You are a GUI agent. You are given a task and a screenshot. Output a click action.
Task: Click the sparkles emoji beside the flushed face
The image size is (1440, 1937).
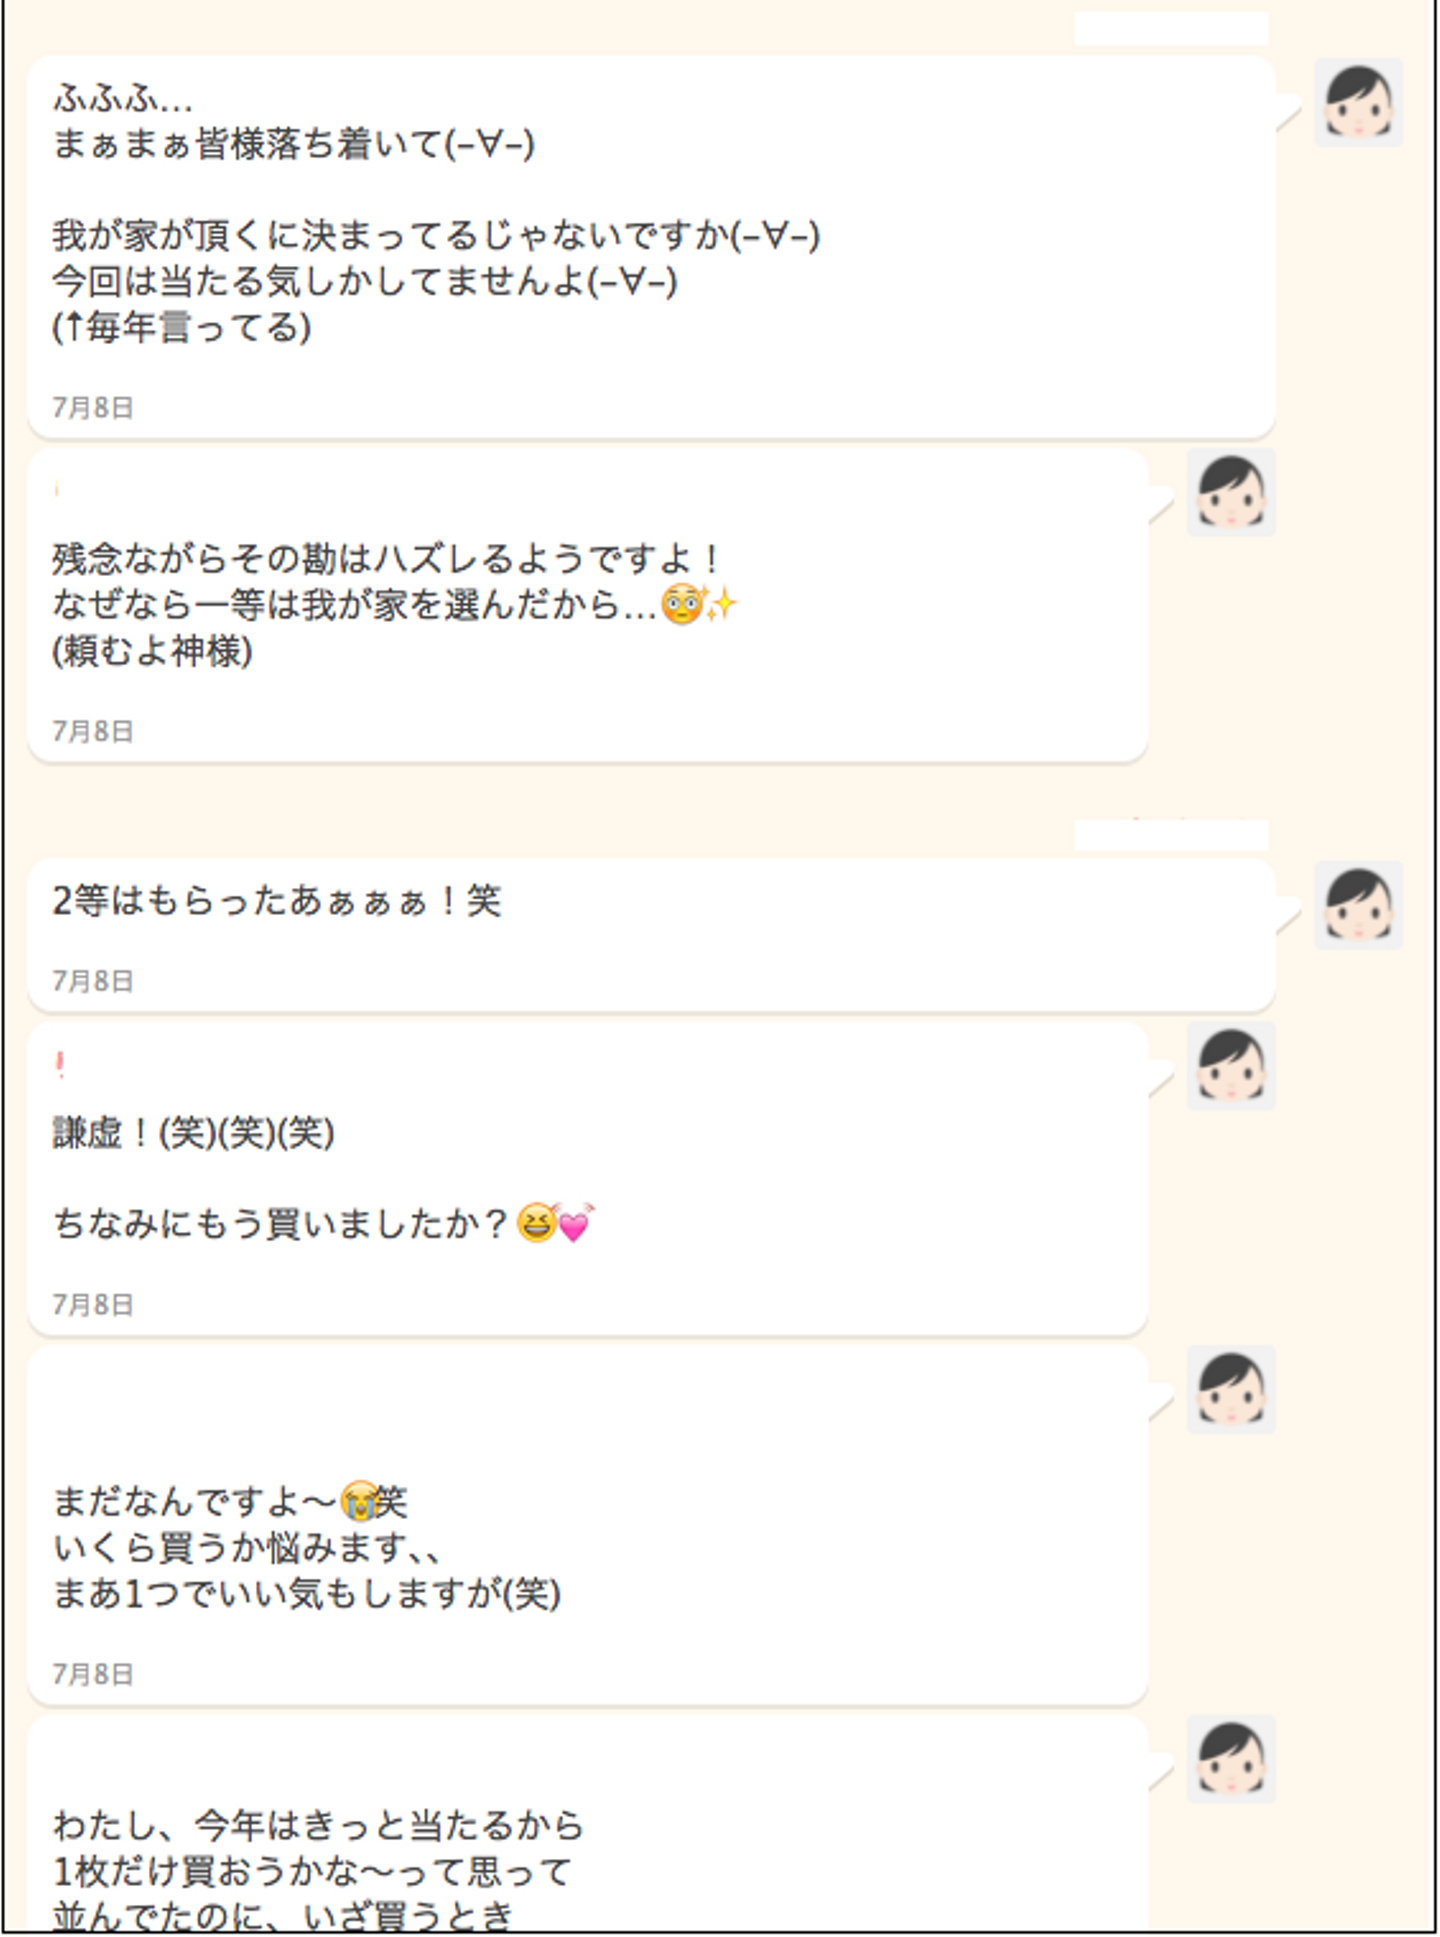pos(721,604)
